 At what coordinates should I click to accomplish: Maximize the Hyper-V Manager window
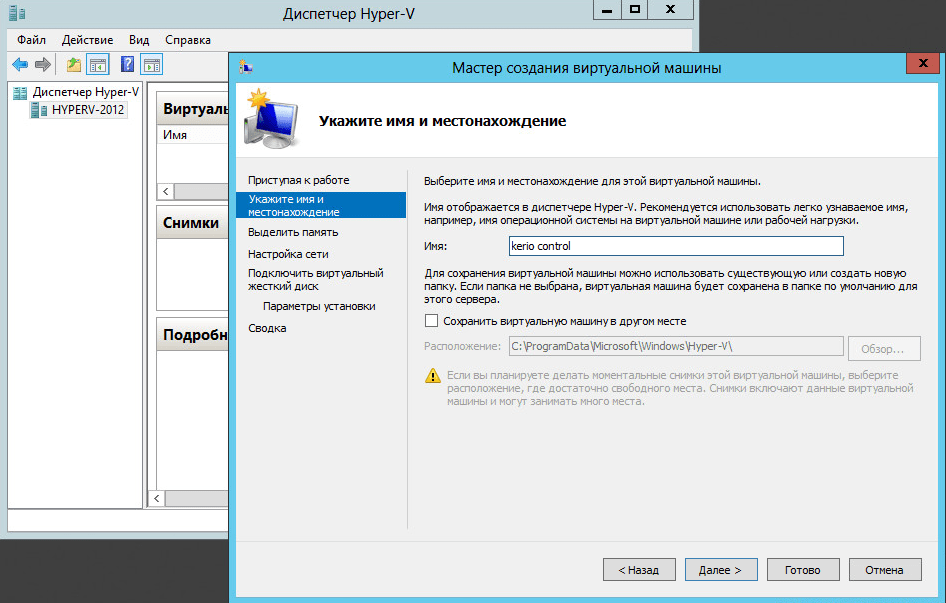635,10
